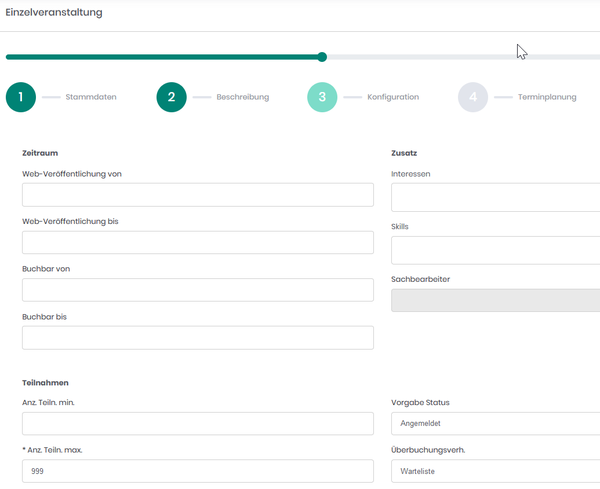Click the progress bar handle
Screen dimensions: 600x489
(322, 57)
